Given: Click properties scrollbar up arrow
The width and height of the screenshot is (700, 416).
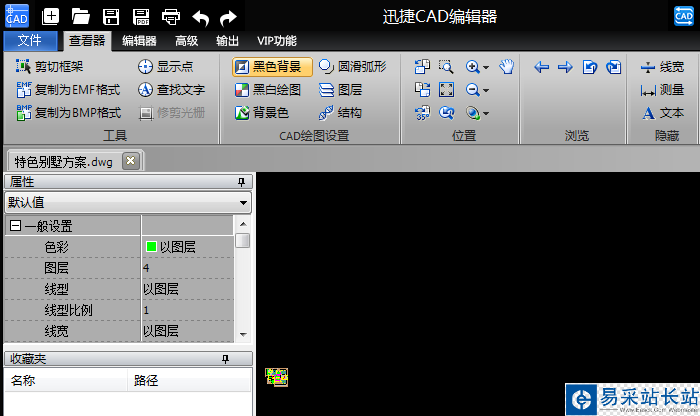Looking at the screenshot, I should click(243, 224).
